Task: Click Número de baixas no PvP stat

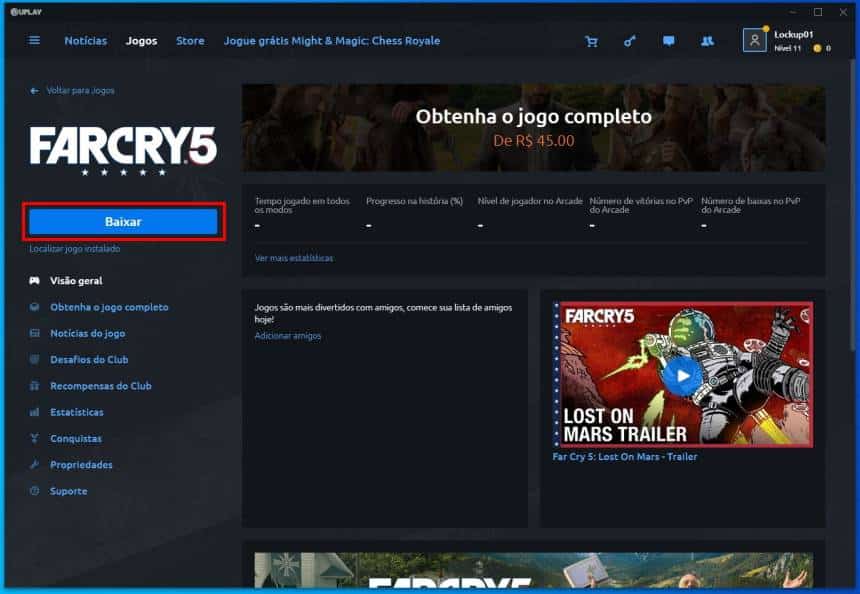Action: click(750, 205)
